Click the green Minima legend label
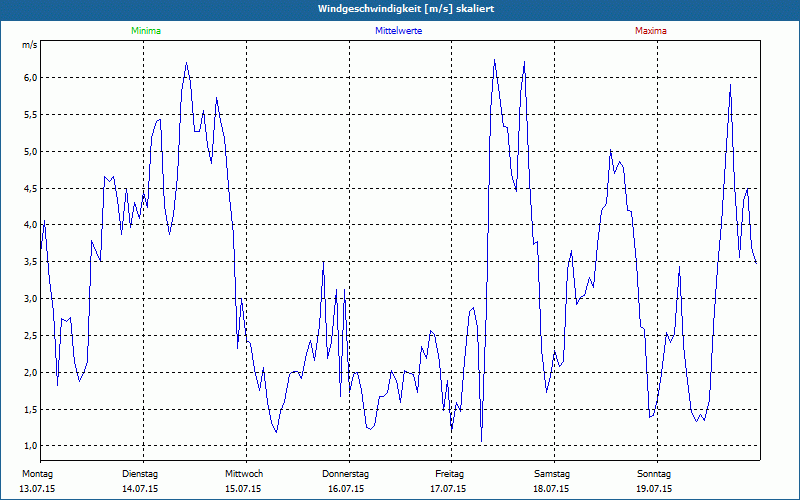This screenshot has height=500, width=800. pyautogui.click(x=146, y=31)
